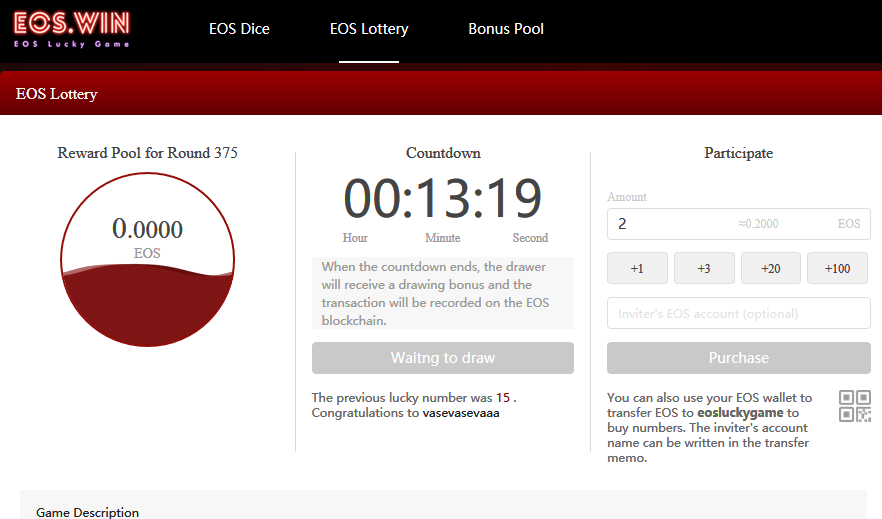Click the 00:13:19 countdown timer
Screen dimensions: 882x519
click(443, 198)
